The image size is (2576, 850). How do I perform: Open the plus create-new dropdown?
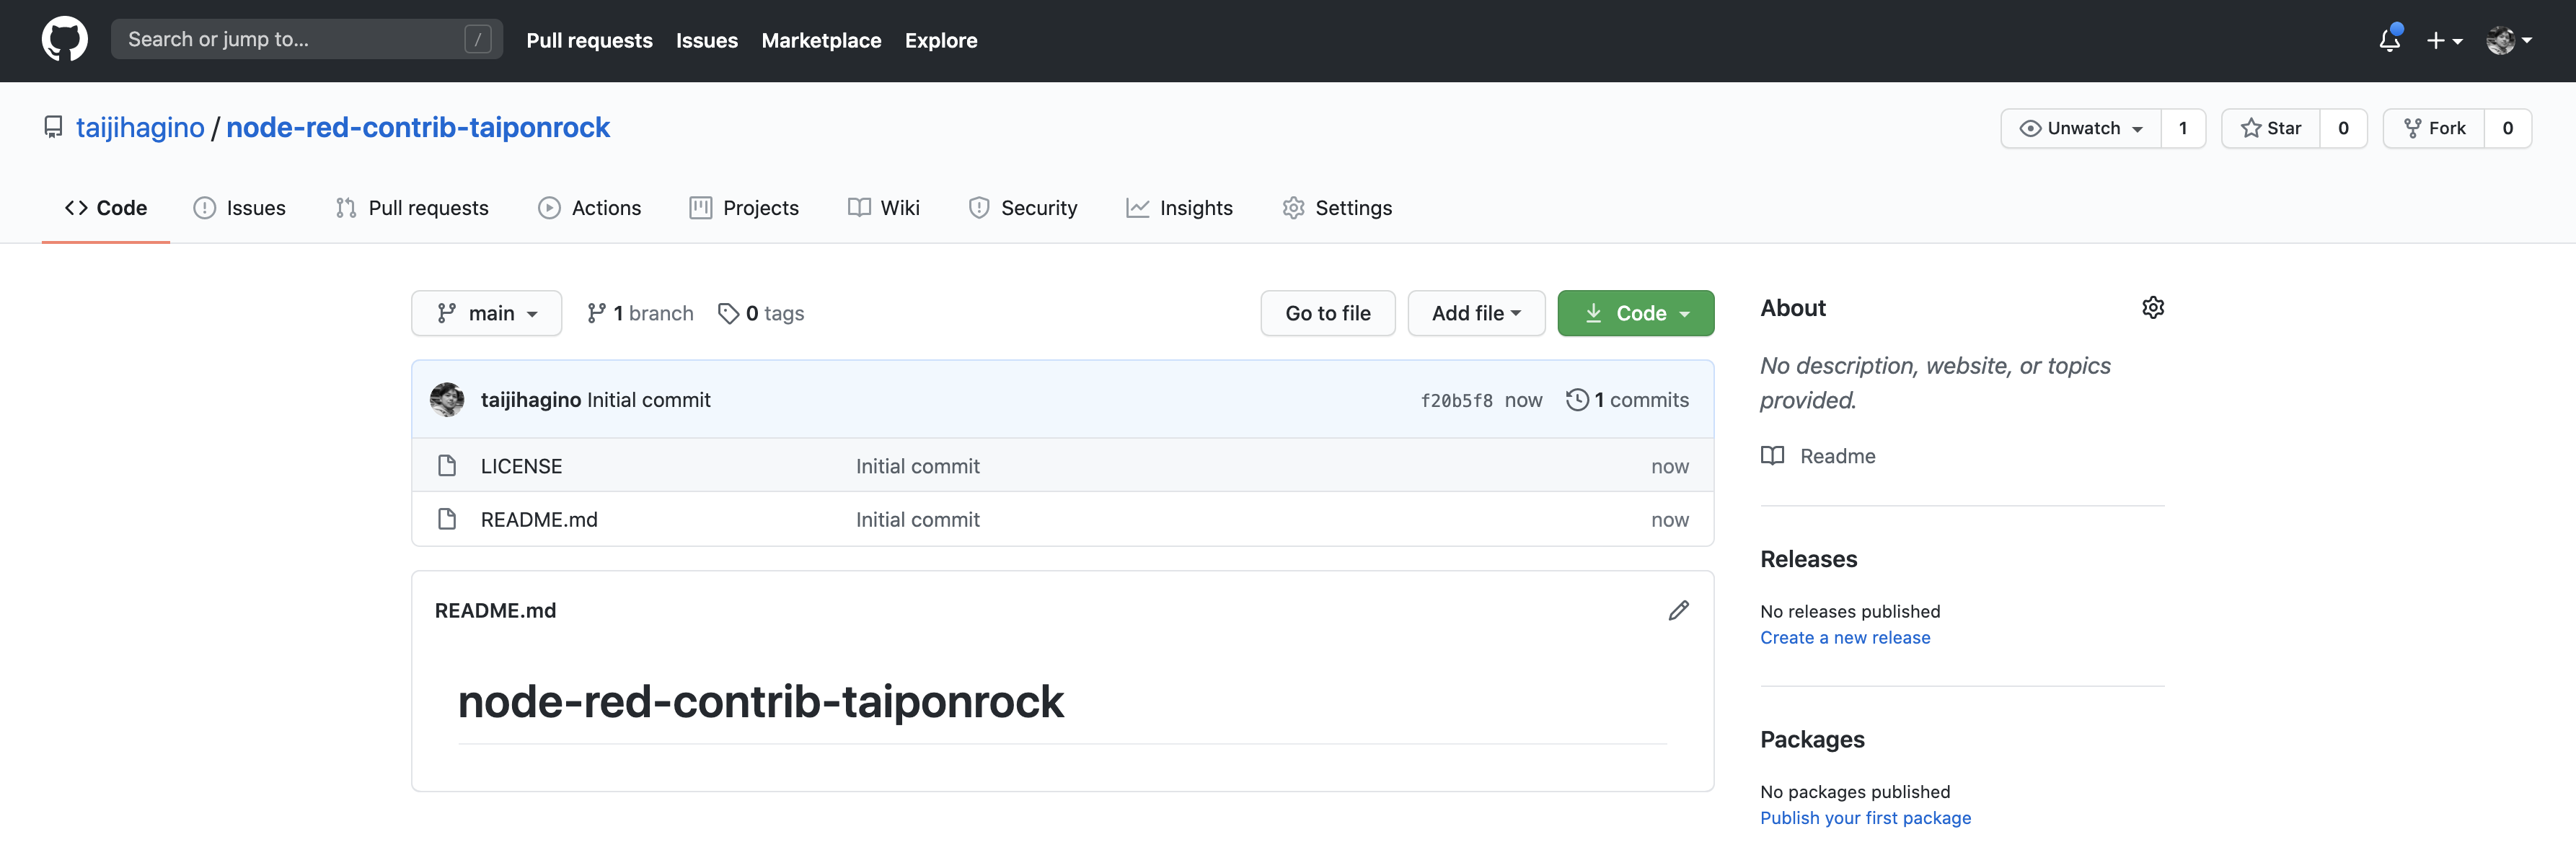pyautogui.click(x=2443, y=40)
